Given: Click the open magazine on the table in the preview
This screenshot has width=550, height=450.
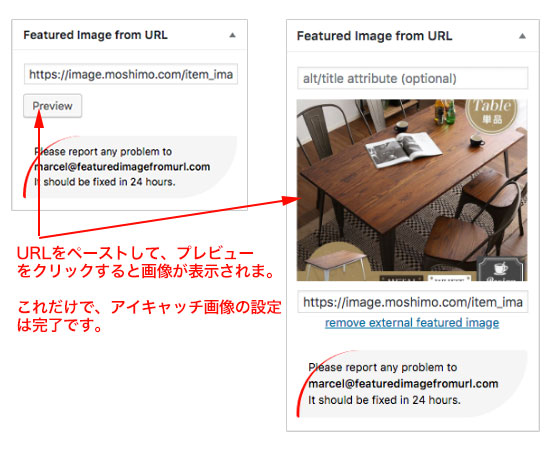Looking at the screenshot, I should [x=403, y=149].
